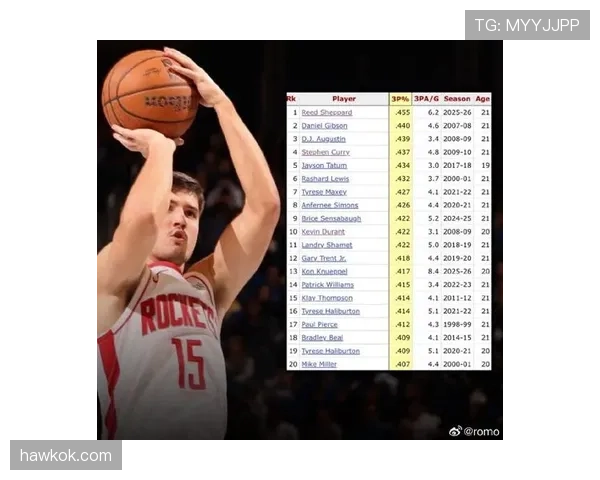Open the Landry Shamet link
The height and width of the screenshot is (480, 600).
point(326,245)
